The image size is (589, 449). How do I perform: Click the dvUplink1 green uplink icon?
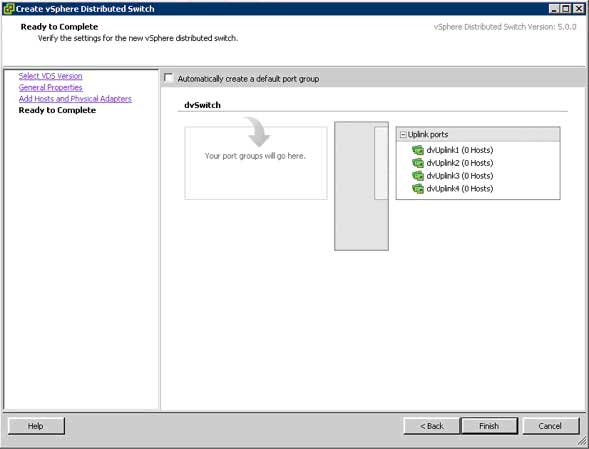click(418, 150)
